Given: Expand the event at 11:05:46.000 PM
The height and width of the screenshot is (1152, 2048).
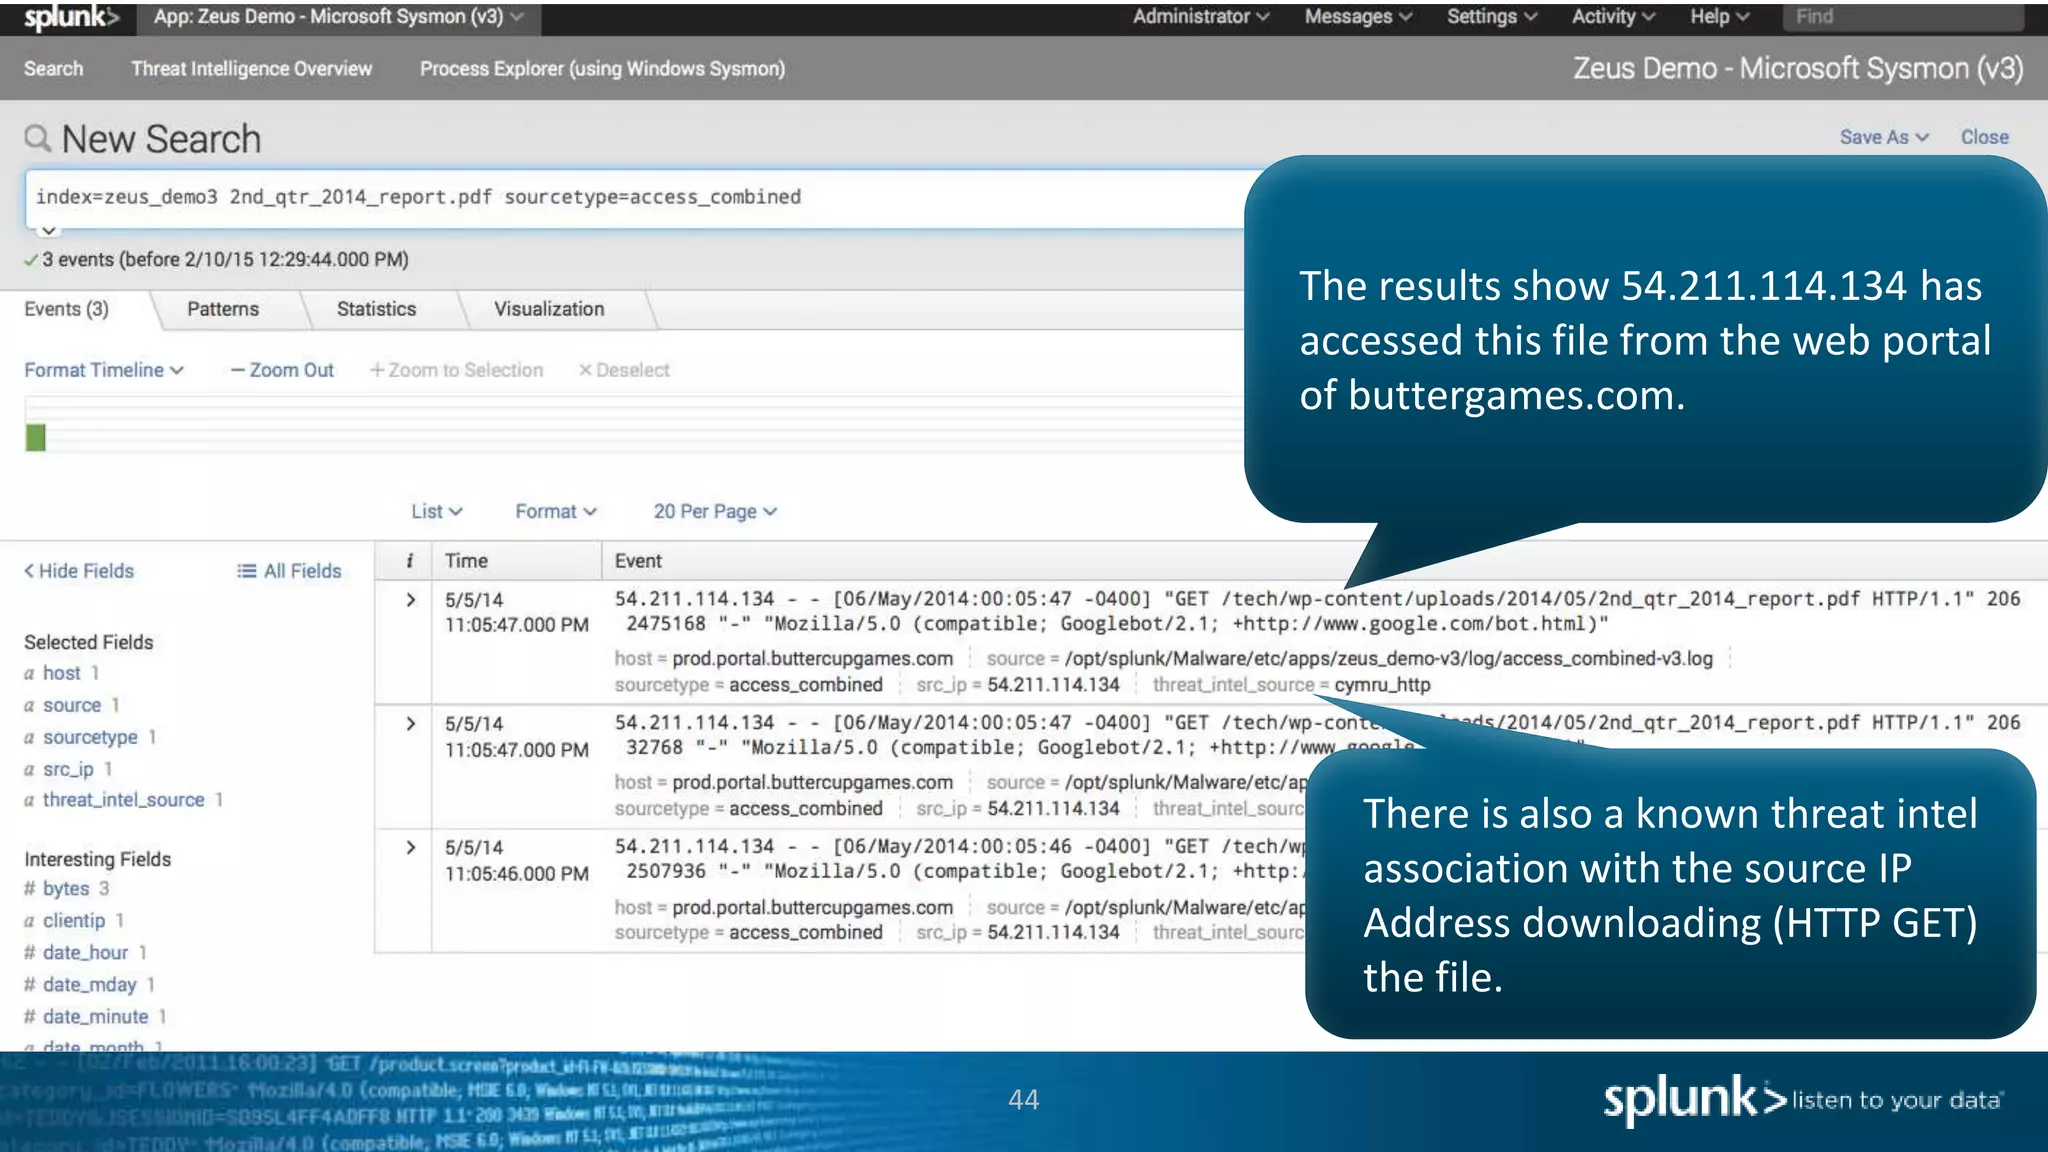Looking at the screenshot, I should click(410, 848).
